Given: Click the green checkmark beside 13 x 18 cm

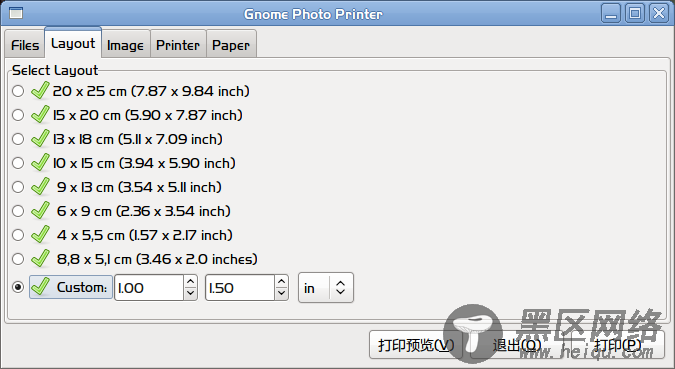Looking at the screenshot, I should coord(40,139).
